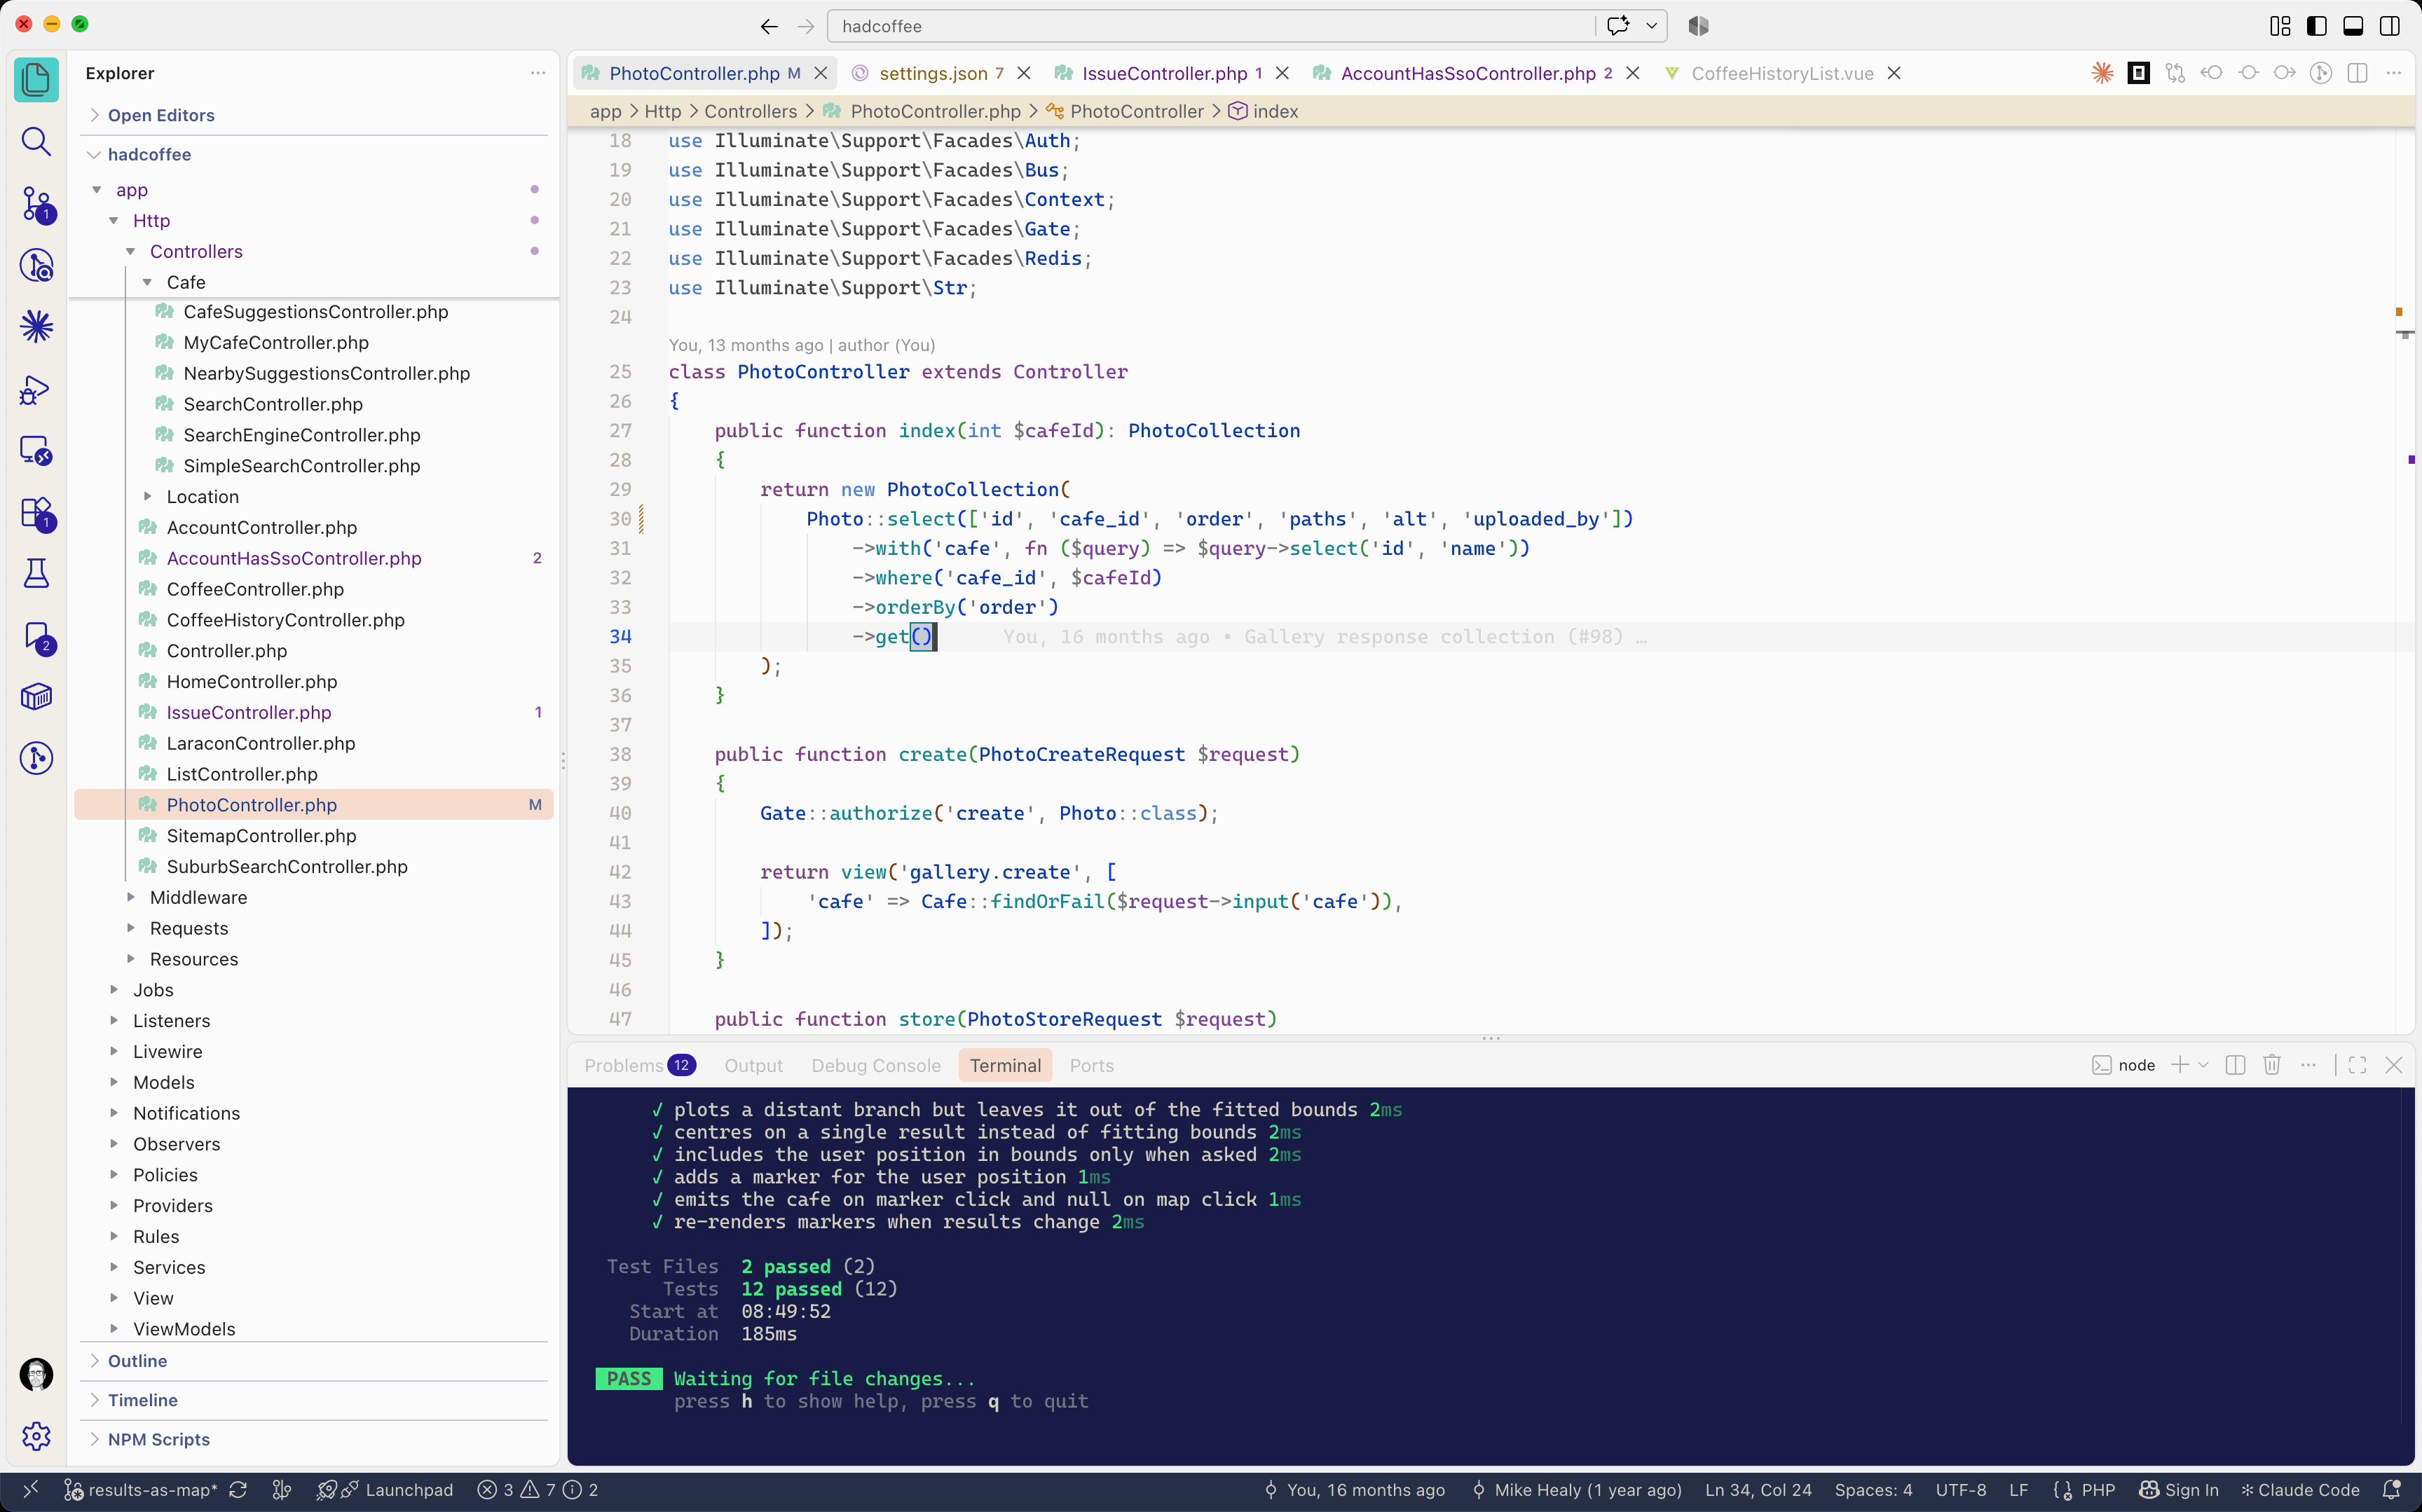Kill terminal with trash icon
Image resolution: width=2422 pixels, height=1512 pixels.
(x=2272, y=1065)
